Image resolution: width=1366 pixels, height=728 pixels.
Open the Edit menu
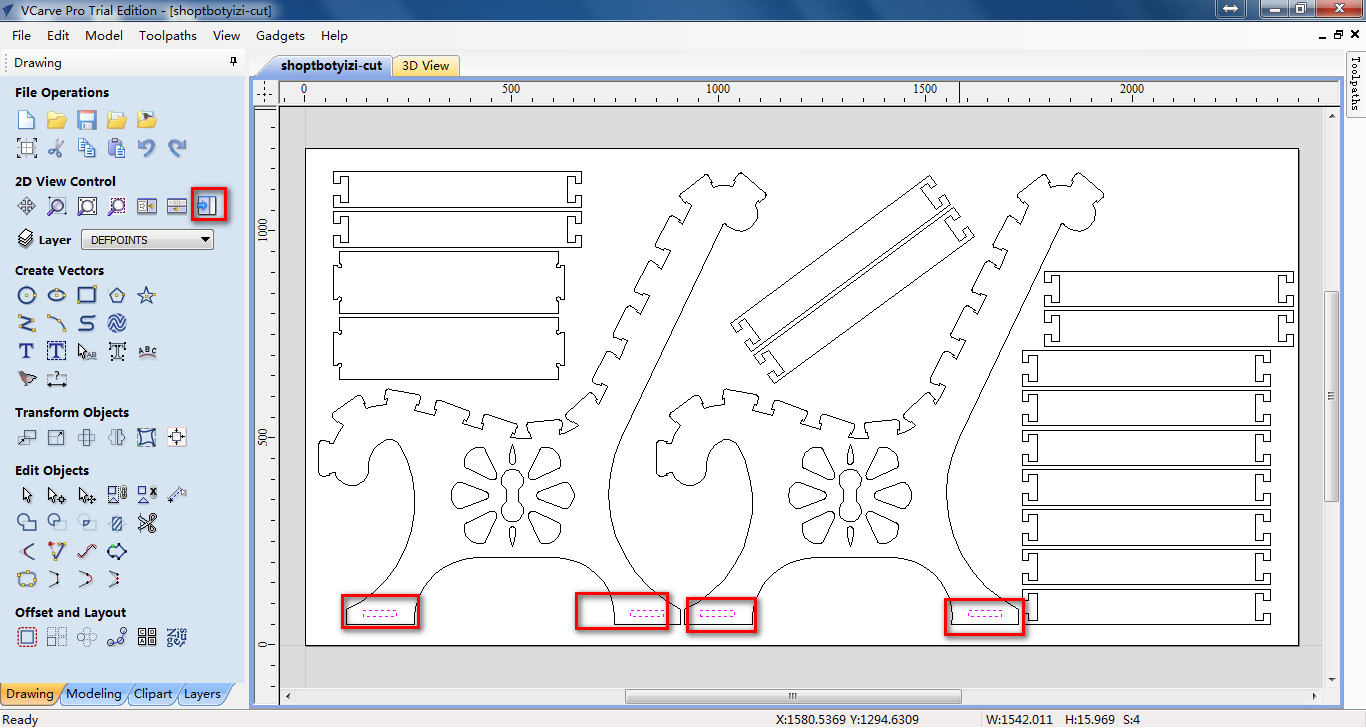pyautogui.click(x=58, y=35)
